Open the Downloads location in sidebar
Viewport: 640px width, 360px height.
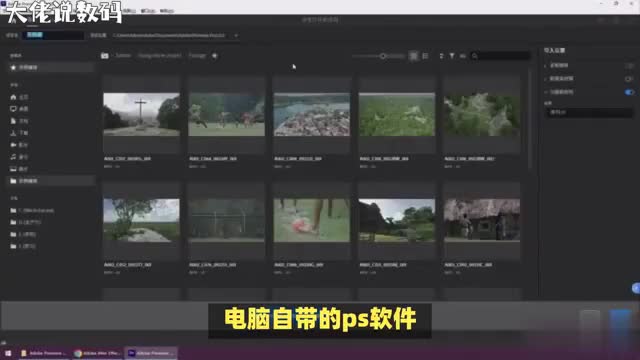[19, 133]
